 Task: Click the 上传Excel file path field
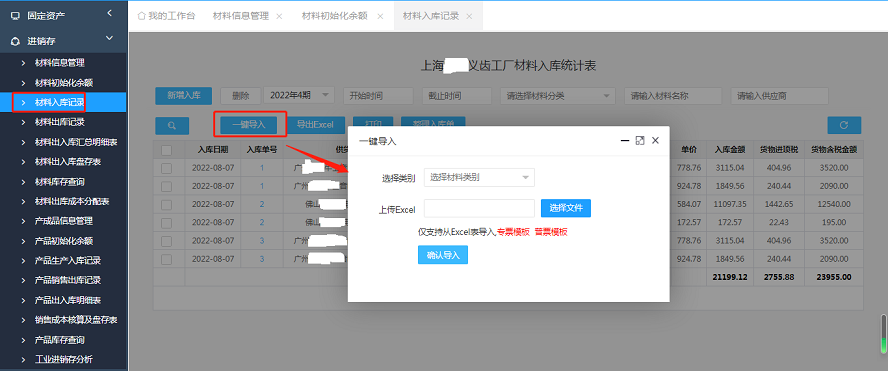click(x=479, y=208)
